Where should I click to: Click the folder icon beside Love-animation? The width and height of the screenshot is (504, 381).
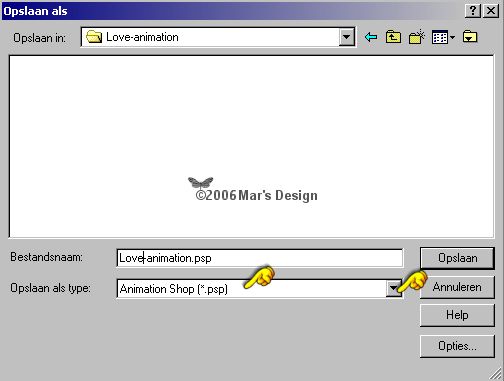[x=94, y=37]
